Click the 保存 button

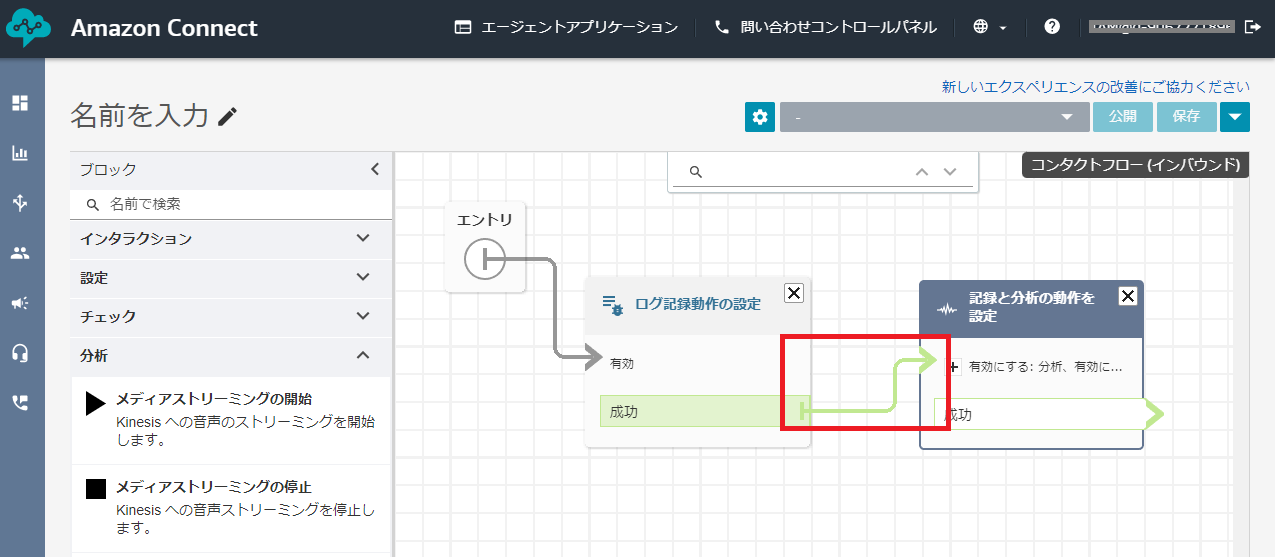pyautogui.click(x=1187, y=117)
